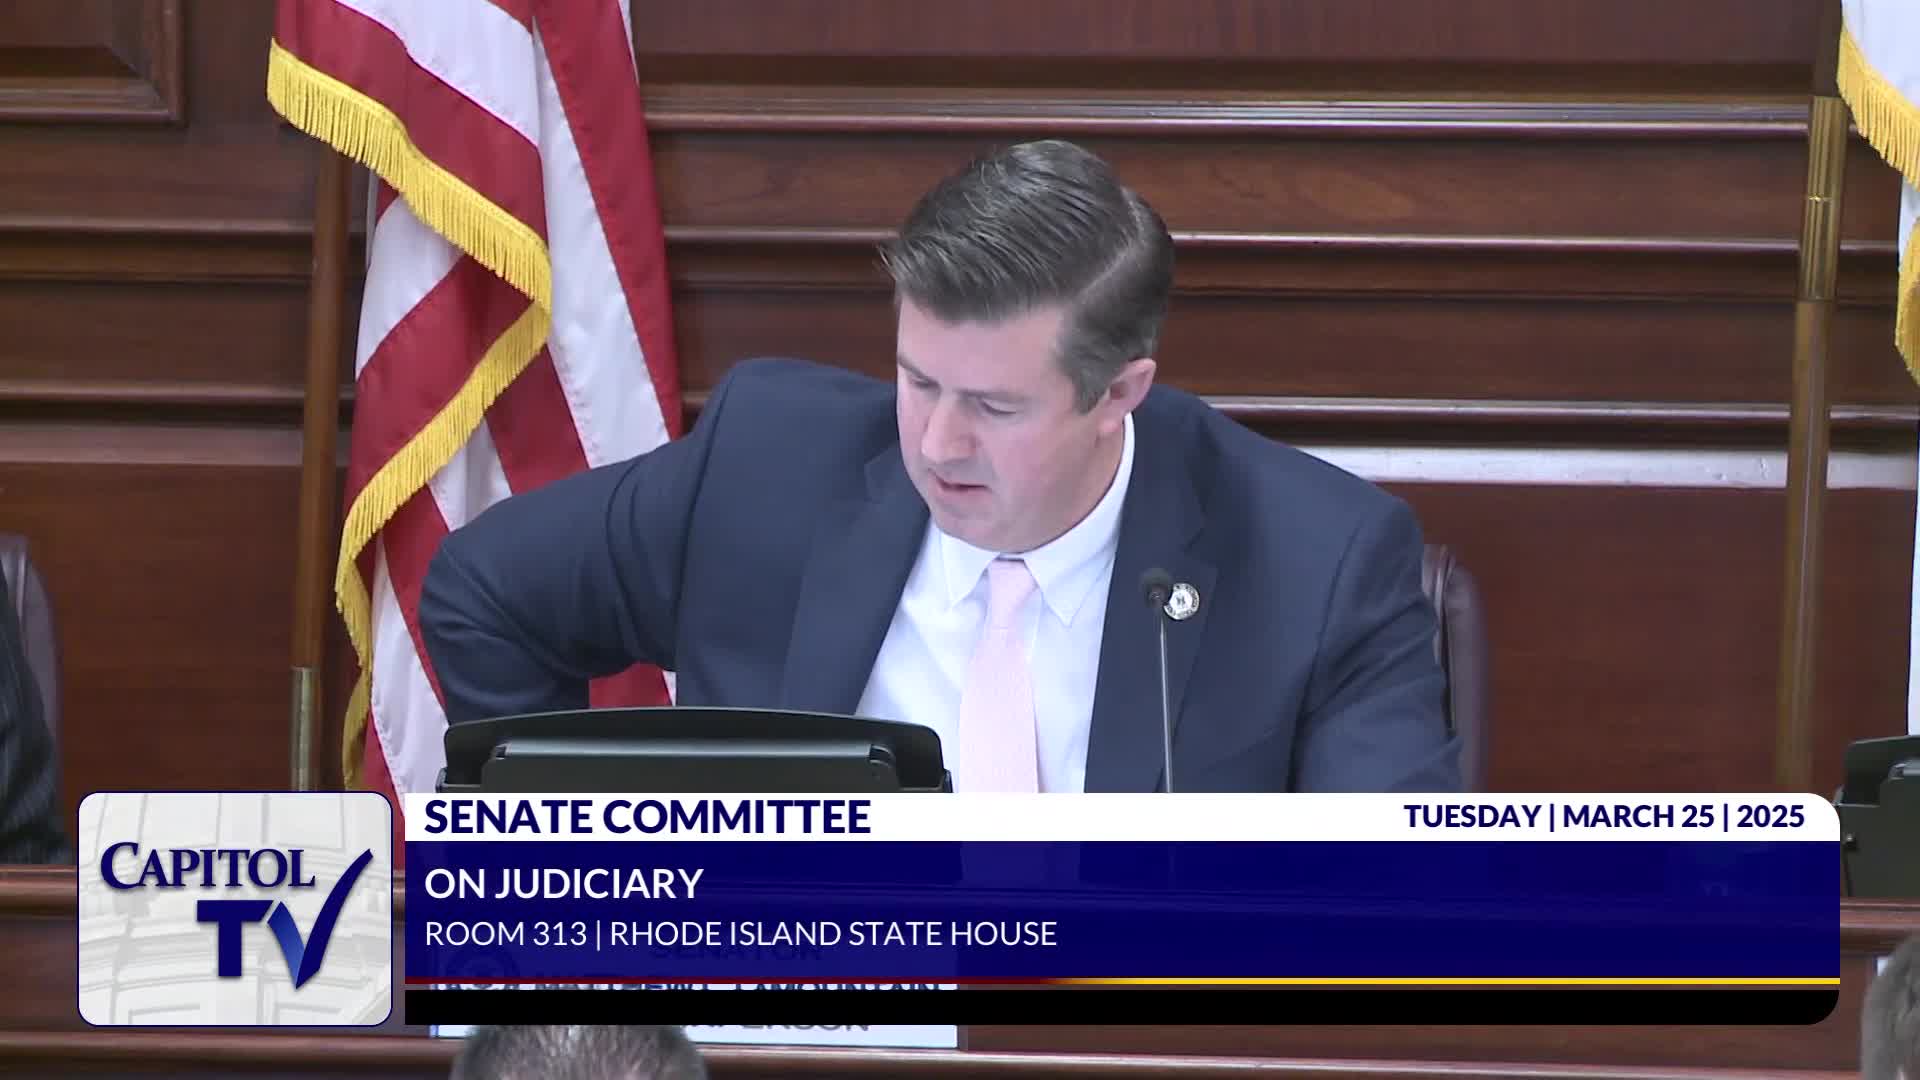Click the RHODE ISLAND STATE HOUSE text
The width and height of the screenshot is (1920, 1080).
pos(833,934)
